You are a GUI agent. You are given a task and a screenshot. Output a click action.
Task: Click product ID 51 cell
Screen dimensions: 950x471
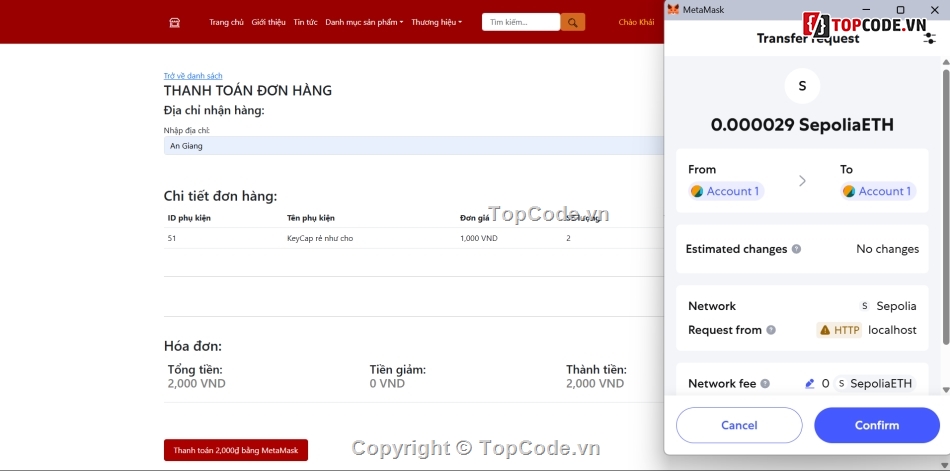(x=172, y=238)
